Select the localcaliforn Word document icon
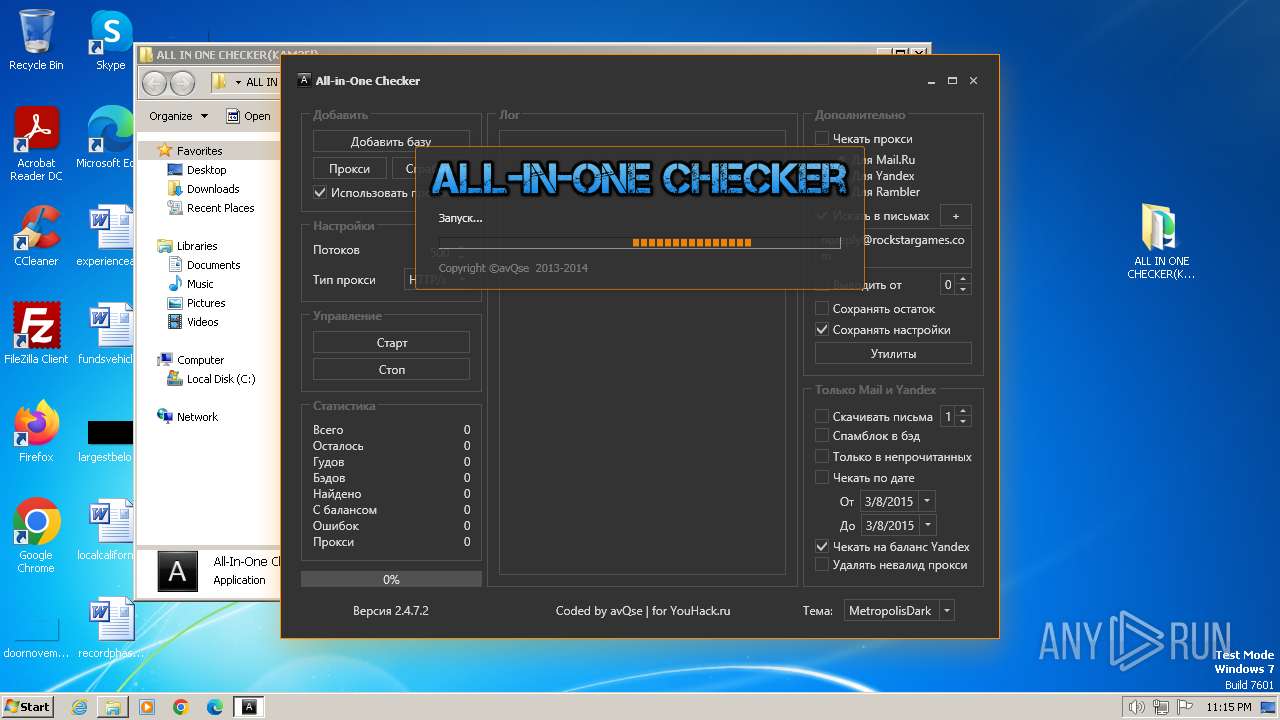The width and height of the screenshot is (1280, 720). click(106, 530)
